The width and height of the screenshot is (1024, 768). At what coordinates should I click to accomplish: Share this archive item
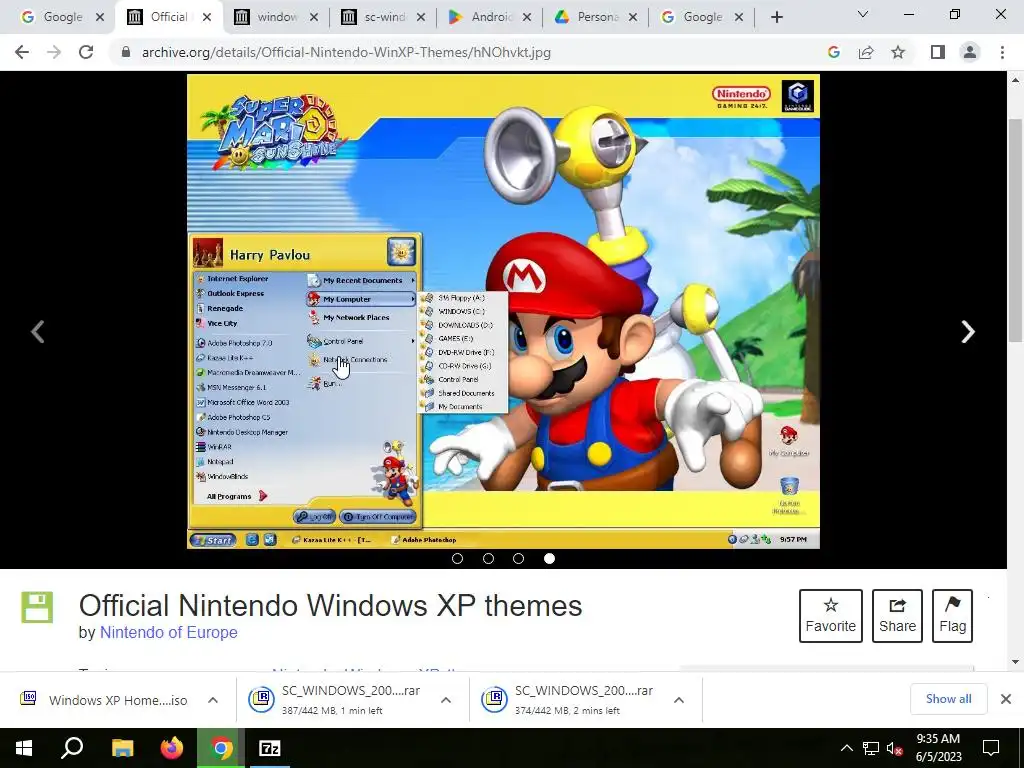(x=897, y=616)
